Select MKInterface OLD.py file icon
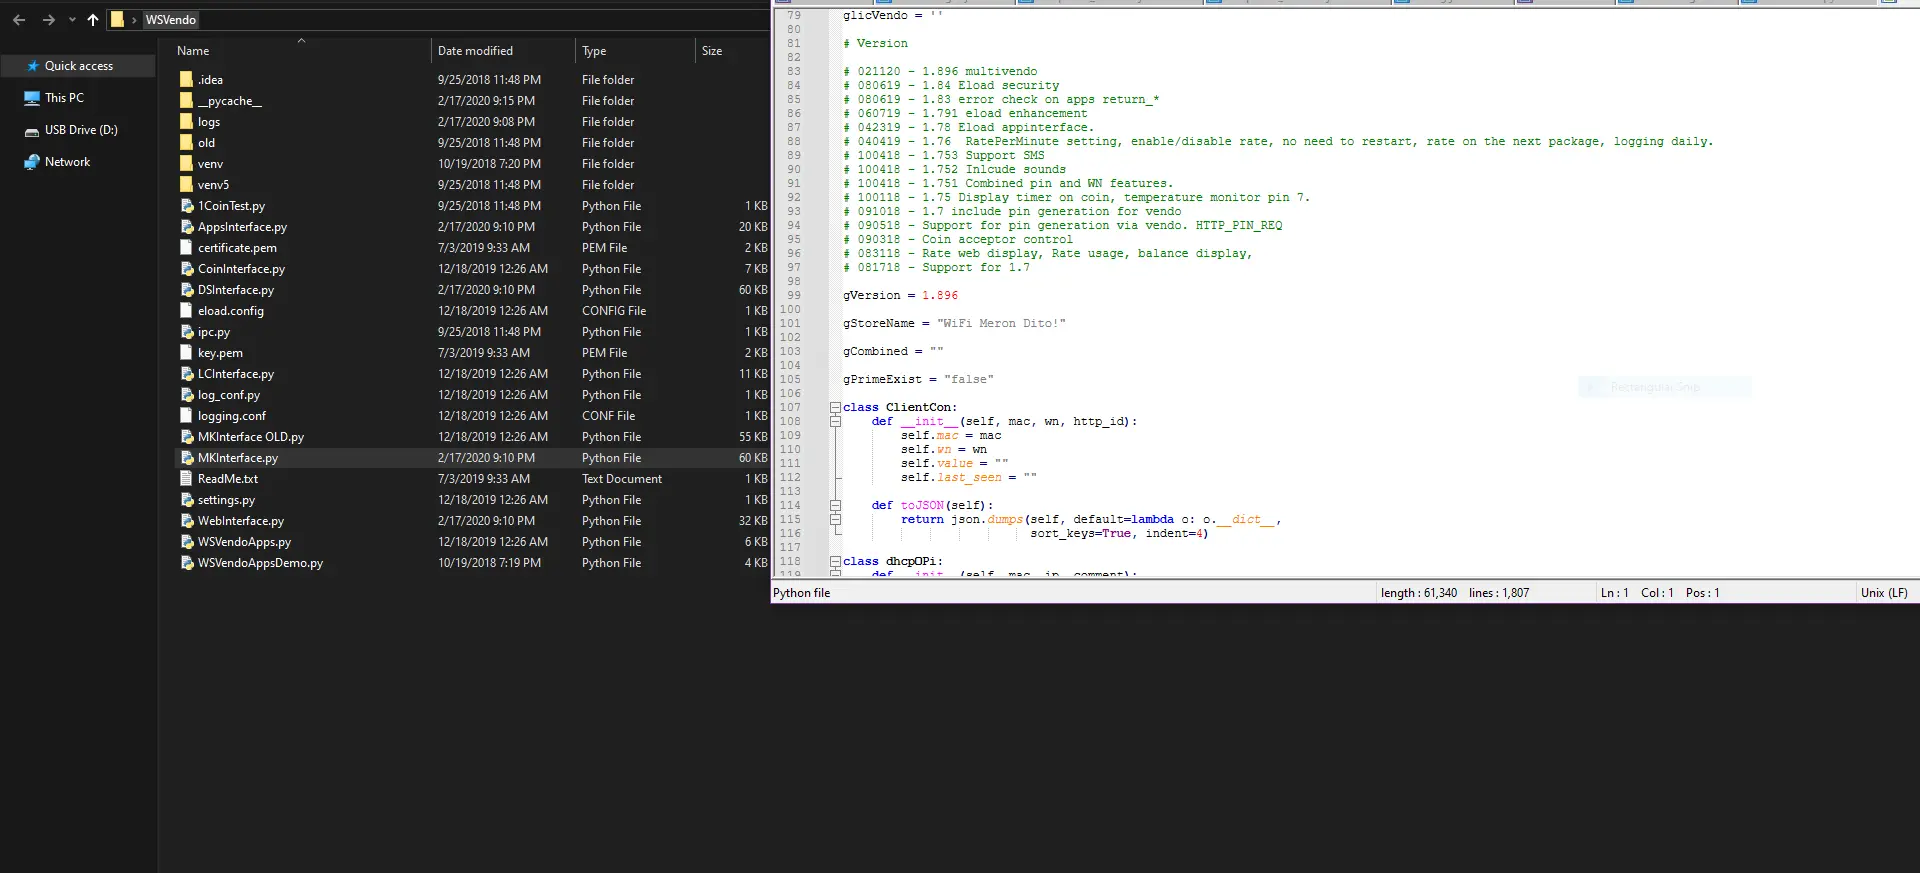Screen dimensions: 1920x873 coord(186,436)
